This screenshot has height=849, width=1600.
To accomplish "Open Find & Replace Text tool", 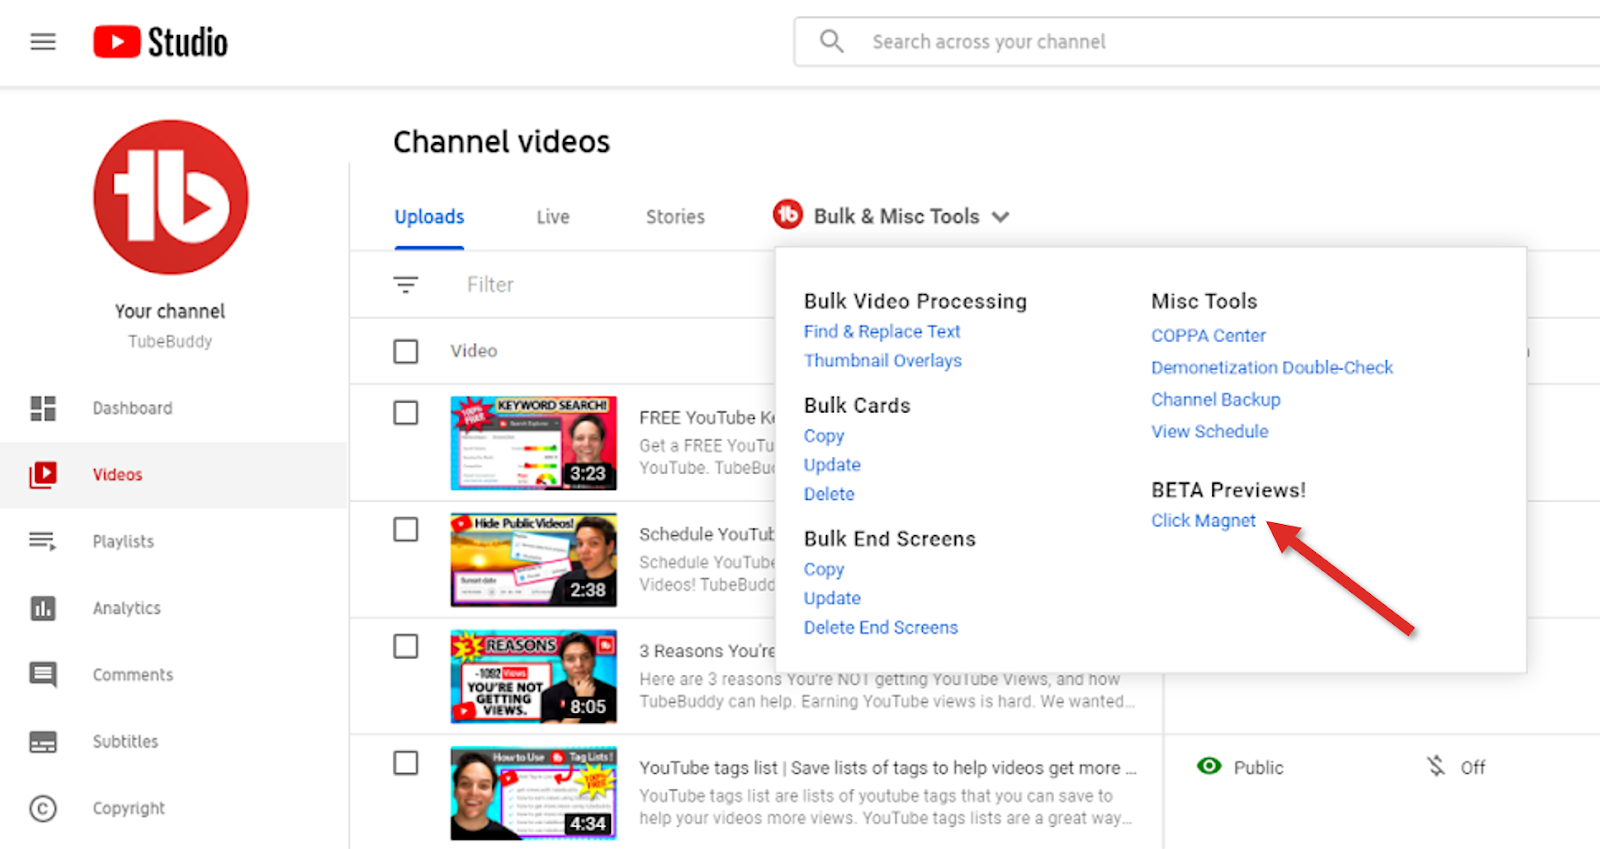I will [x=881, y=331].
